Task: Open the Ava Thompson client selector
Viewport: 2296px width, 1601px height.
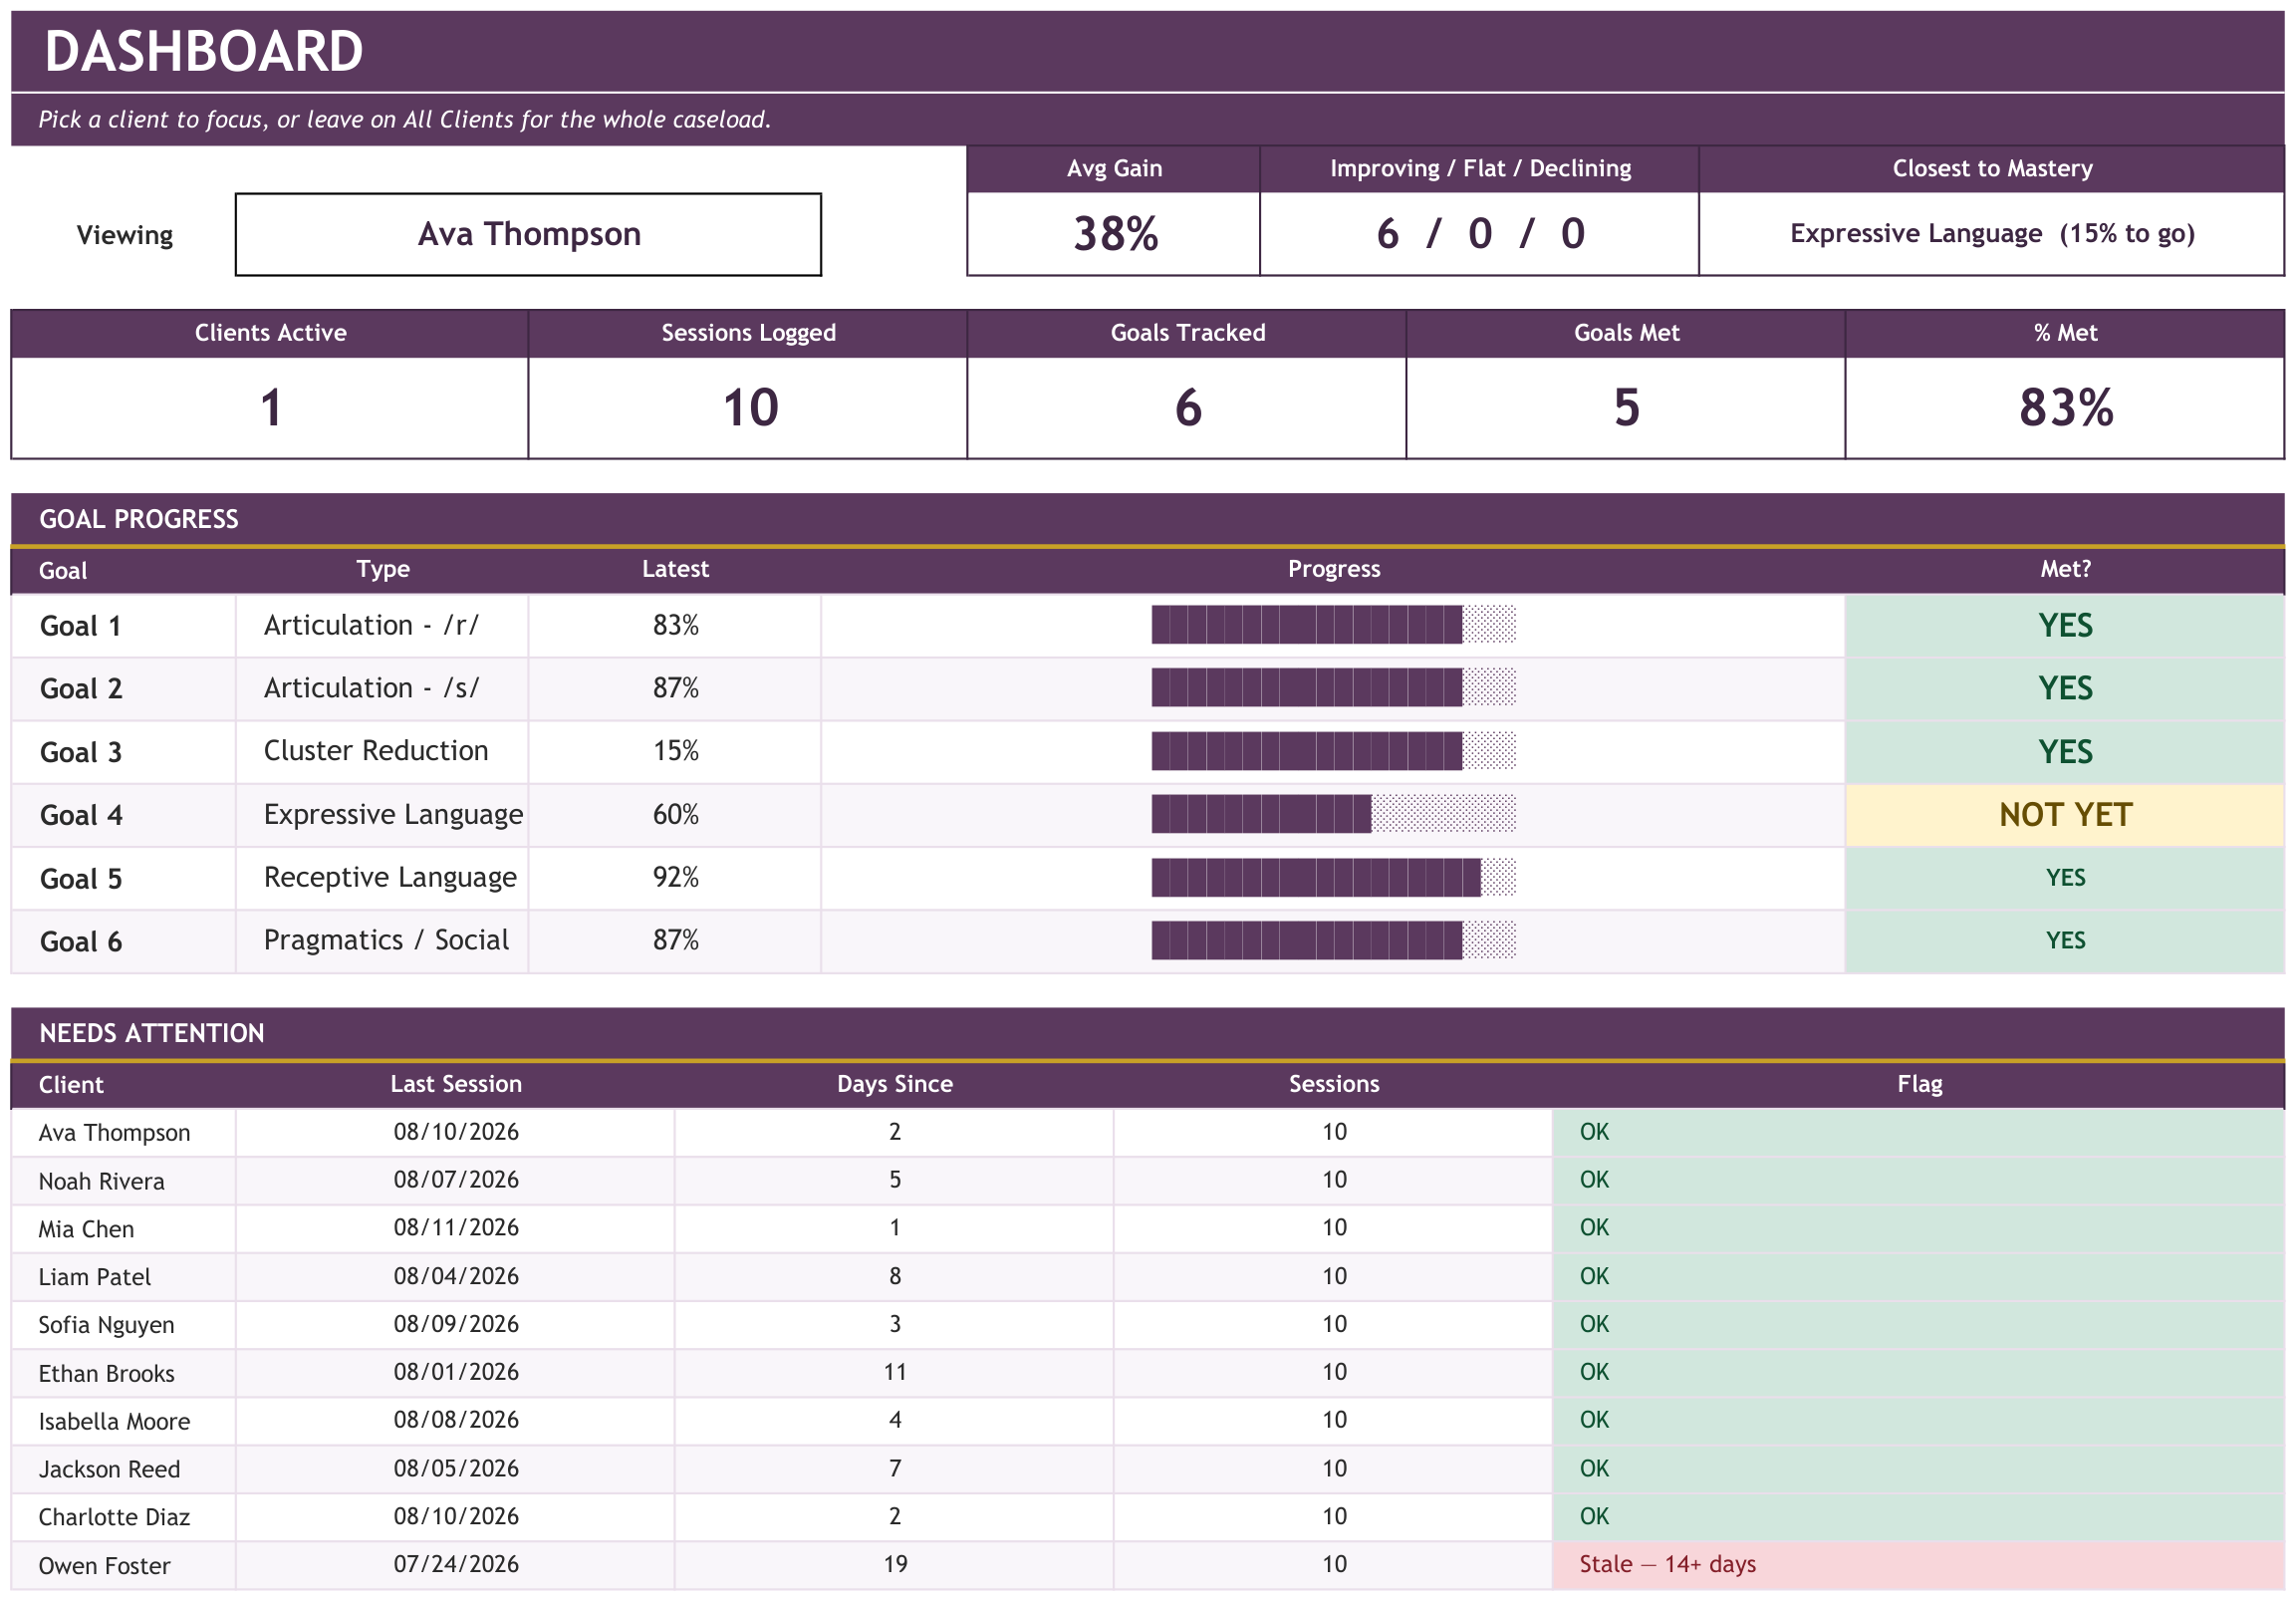Action: tap(528, 234)
